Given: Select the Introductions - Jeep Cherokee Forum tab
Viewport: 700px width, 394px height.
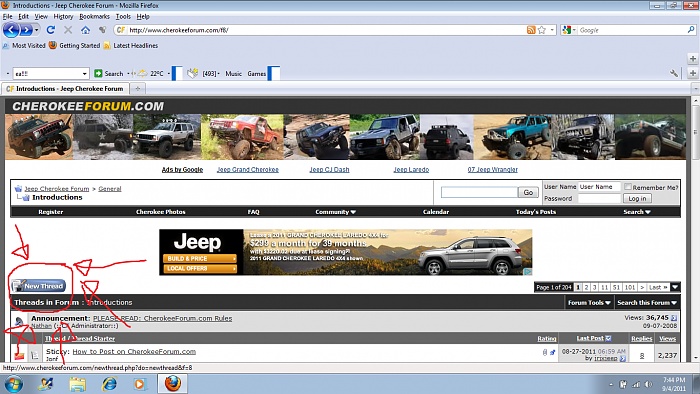Looking at the screenshot, I should pos(65,88).
